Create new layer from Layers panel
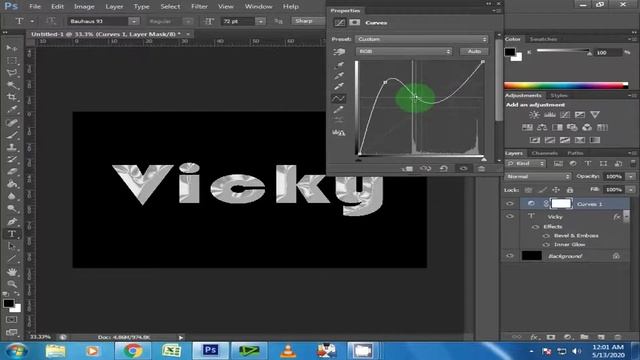The width and height of the screenshot is (640, 360). pyautogui.click(x=601, y=337)
